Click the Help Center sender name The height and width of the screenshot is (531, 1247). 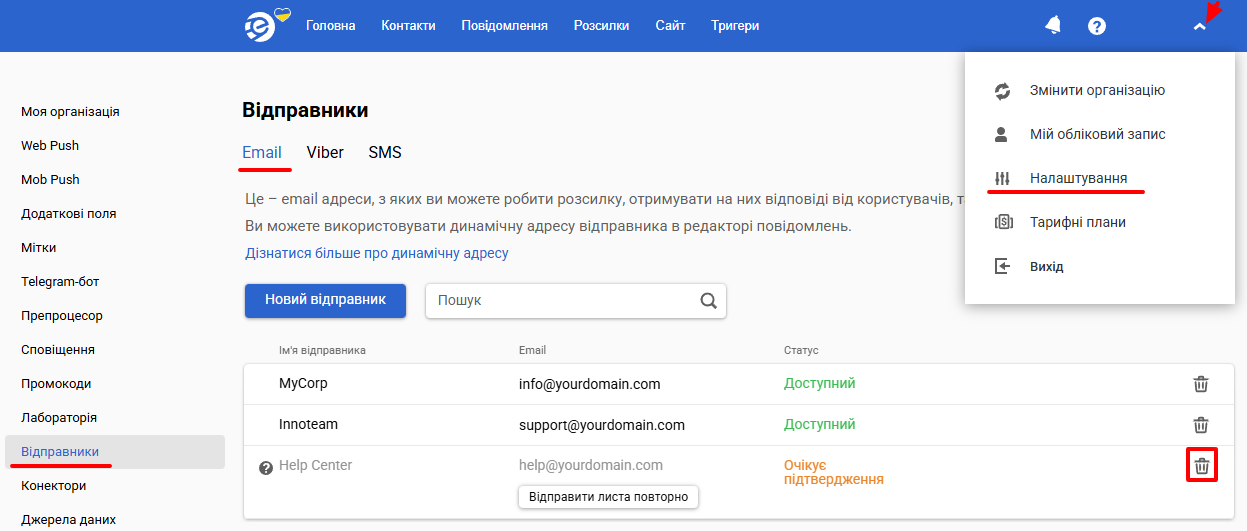pyautogui.click(x=315, y=466)
